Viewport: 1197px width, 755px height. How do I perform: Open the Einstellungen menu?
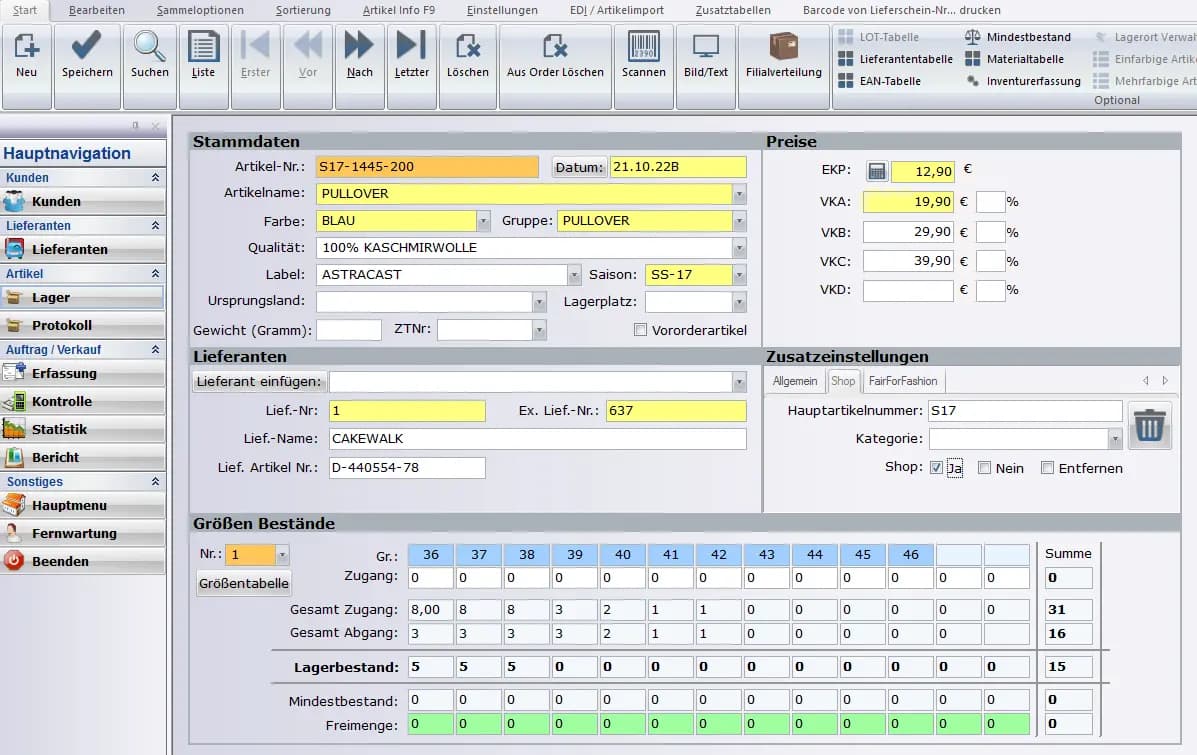click(501, 11)
